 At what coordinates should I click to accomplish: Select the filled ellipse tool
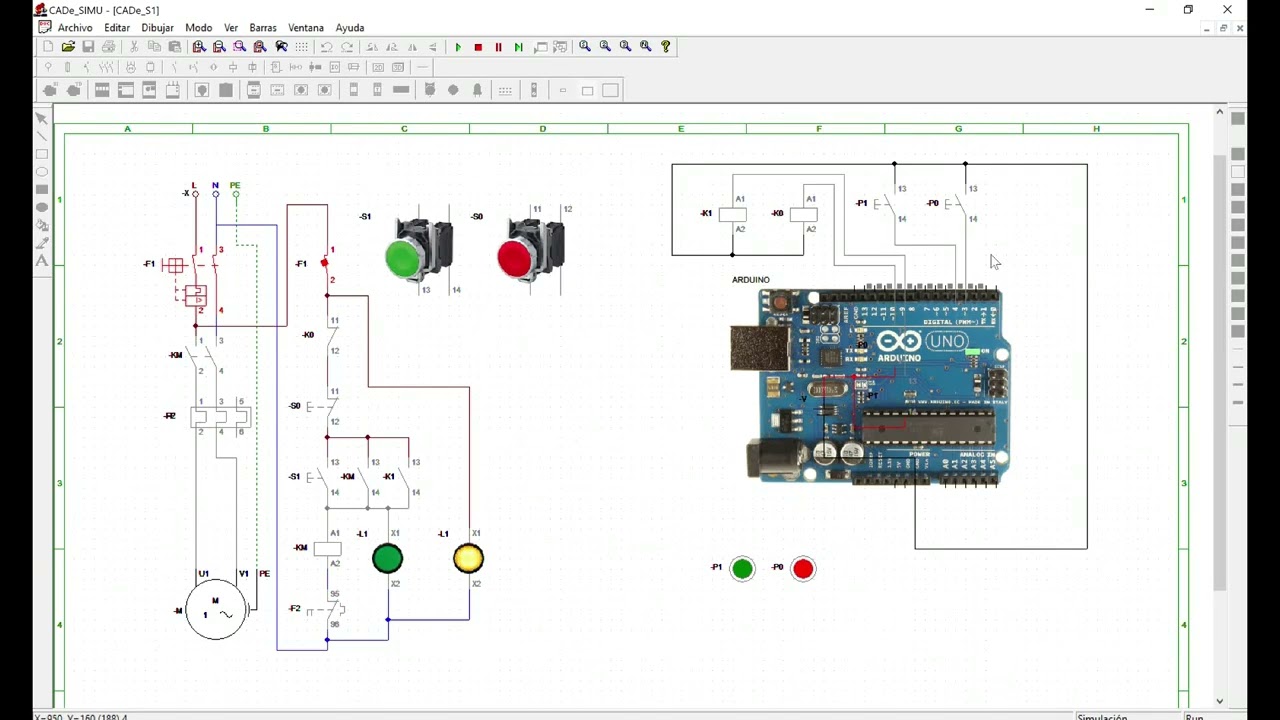click(x=42, y=207)
